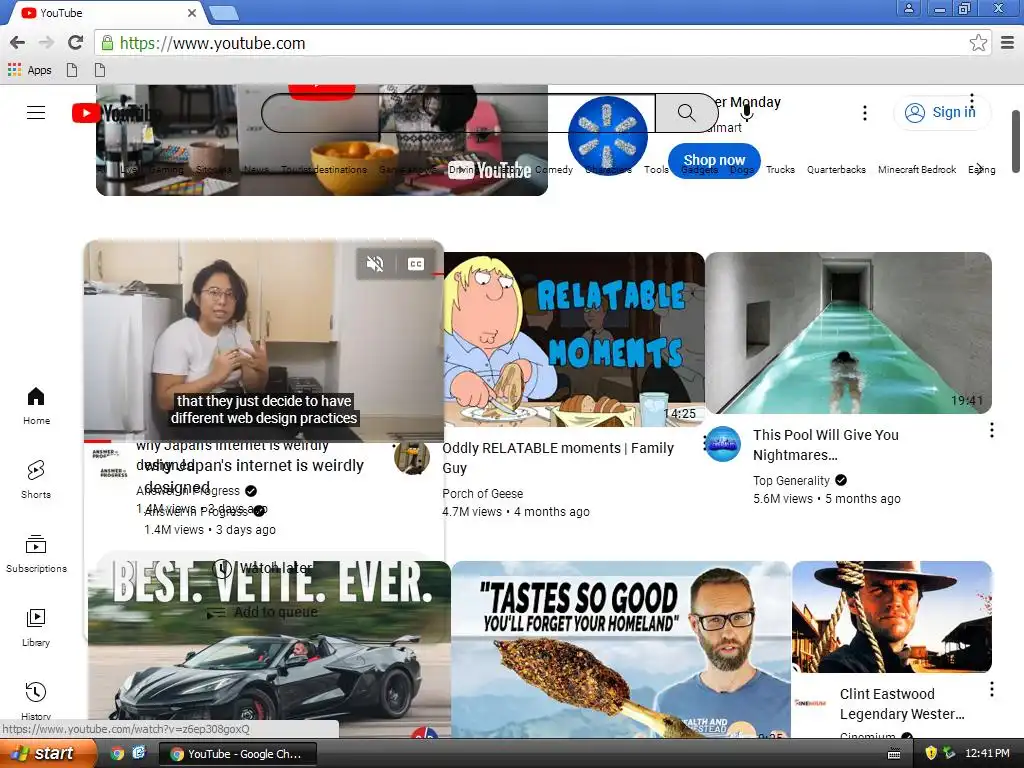Bookmark this page with star icon

978,43
